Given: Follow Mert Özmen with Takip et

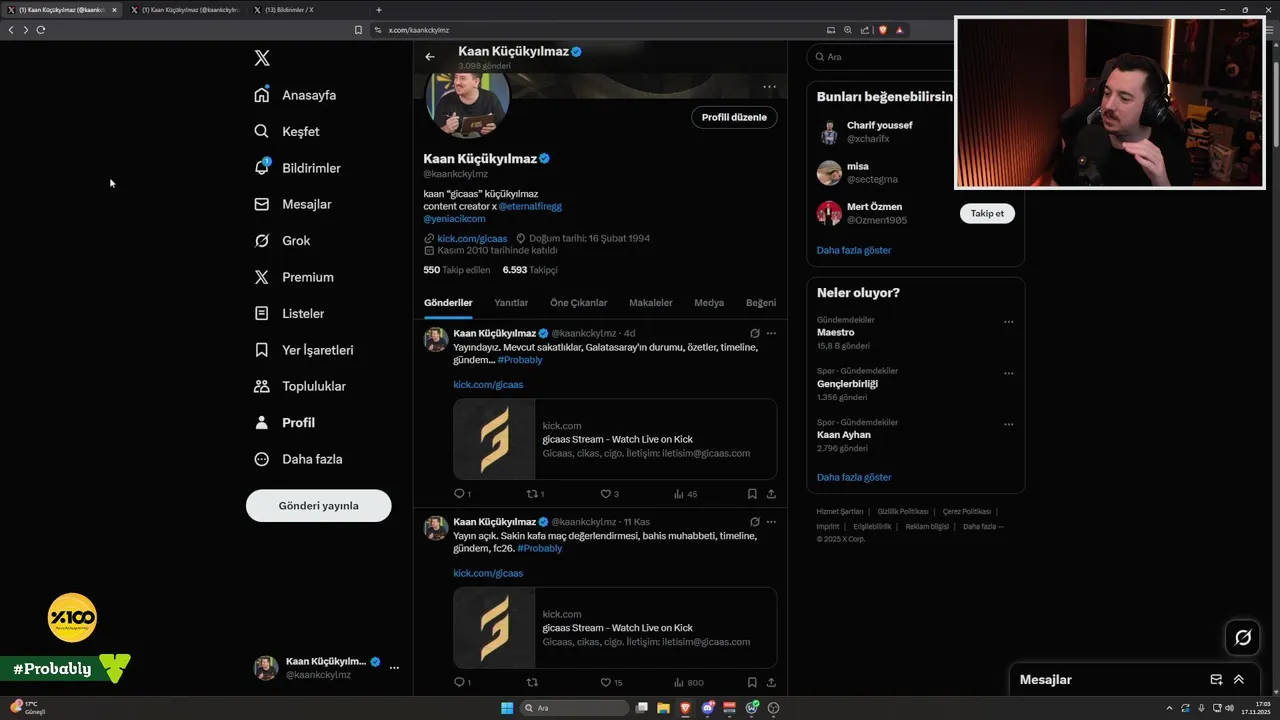Looking at the screenshot, I should (x=987, y=213).
